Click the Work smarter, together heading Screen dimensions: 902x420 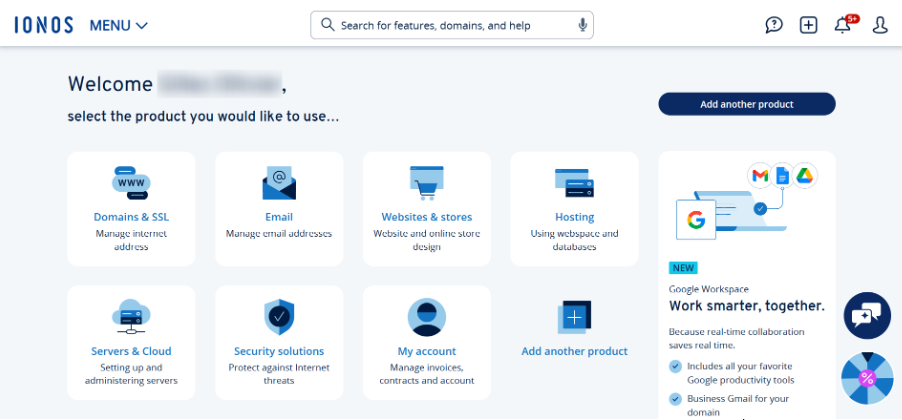coord(747,306)
